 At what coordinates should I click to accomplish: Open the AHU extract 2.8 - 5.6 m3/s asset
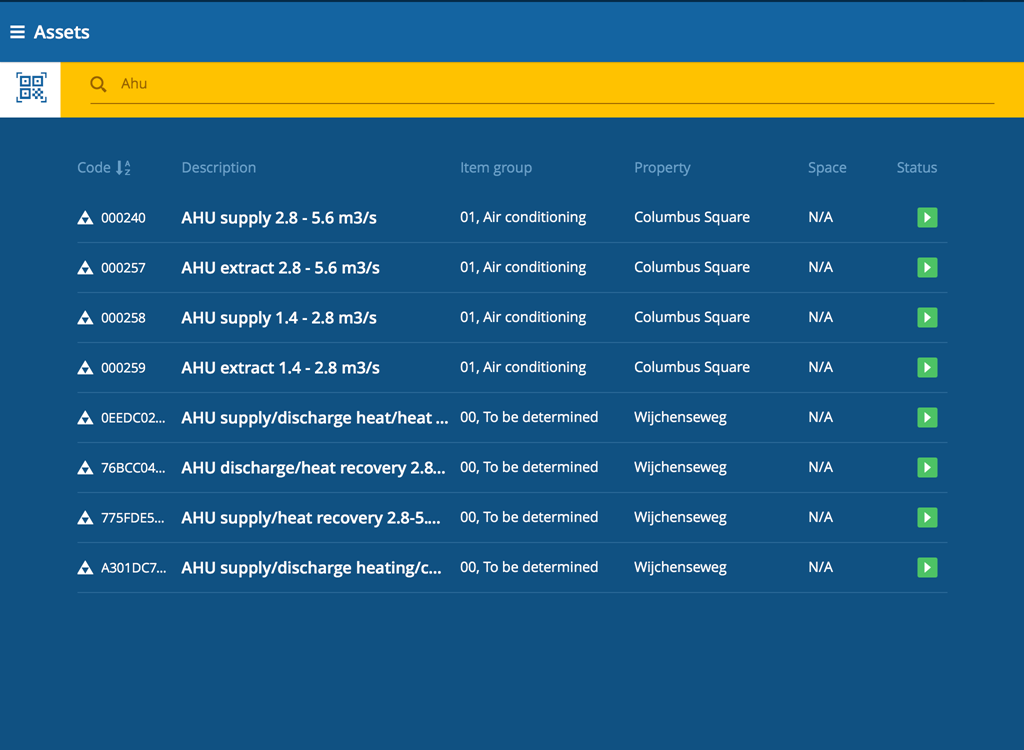tap(278, 267)
